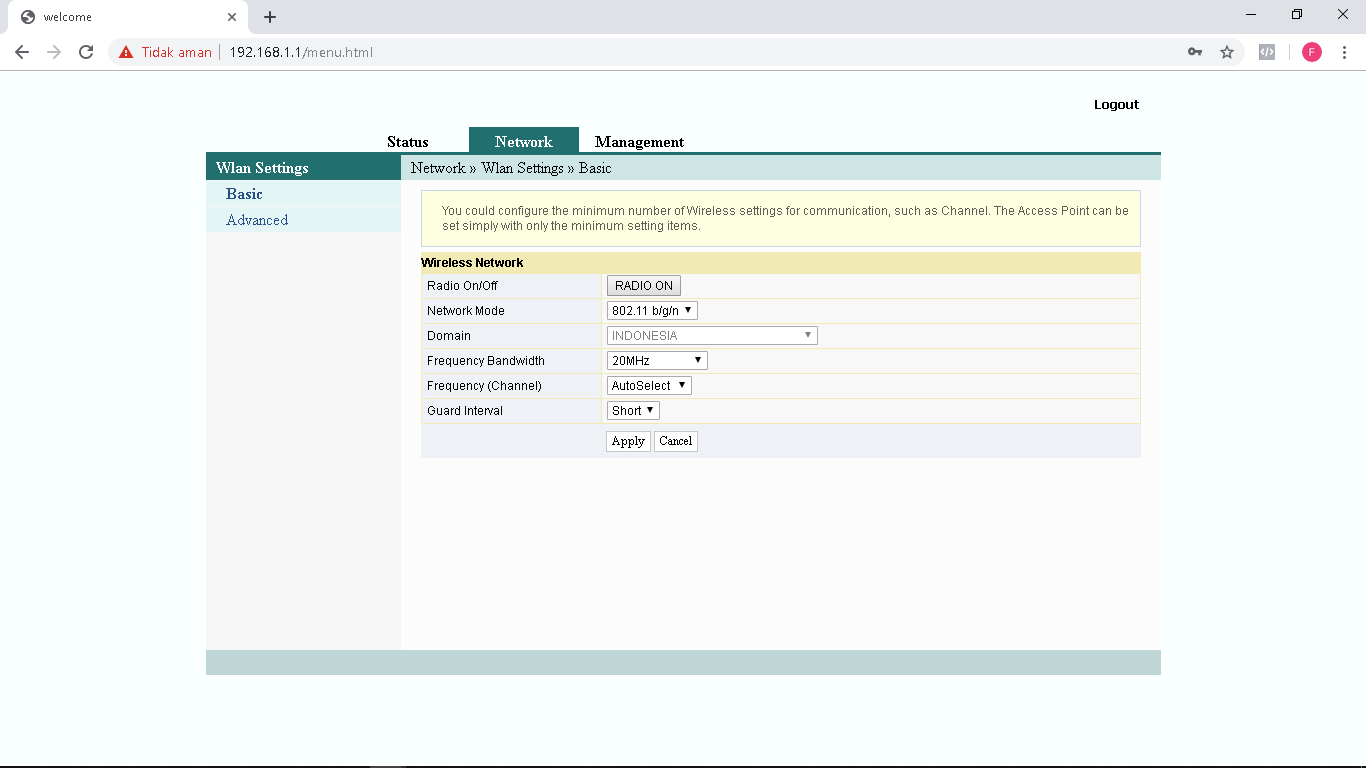
Task: Click the saved password key icon
Action: coord(1195,52)
